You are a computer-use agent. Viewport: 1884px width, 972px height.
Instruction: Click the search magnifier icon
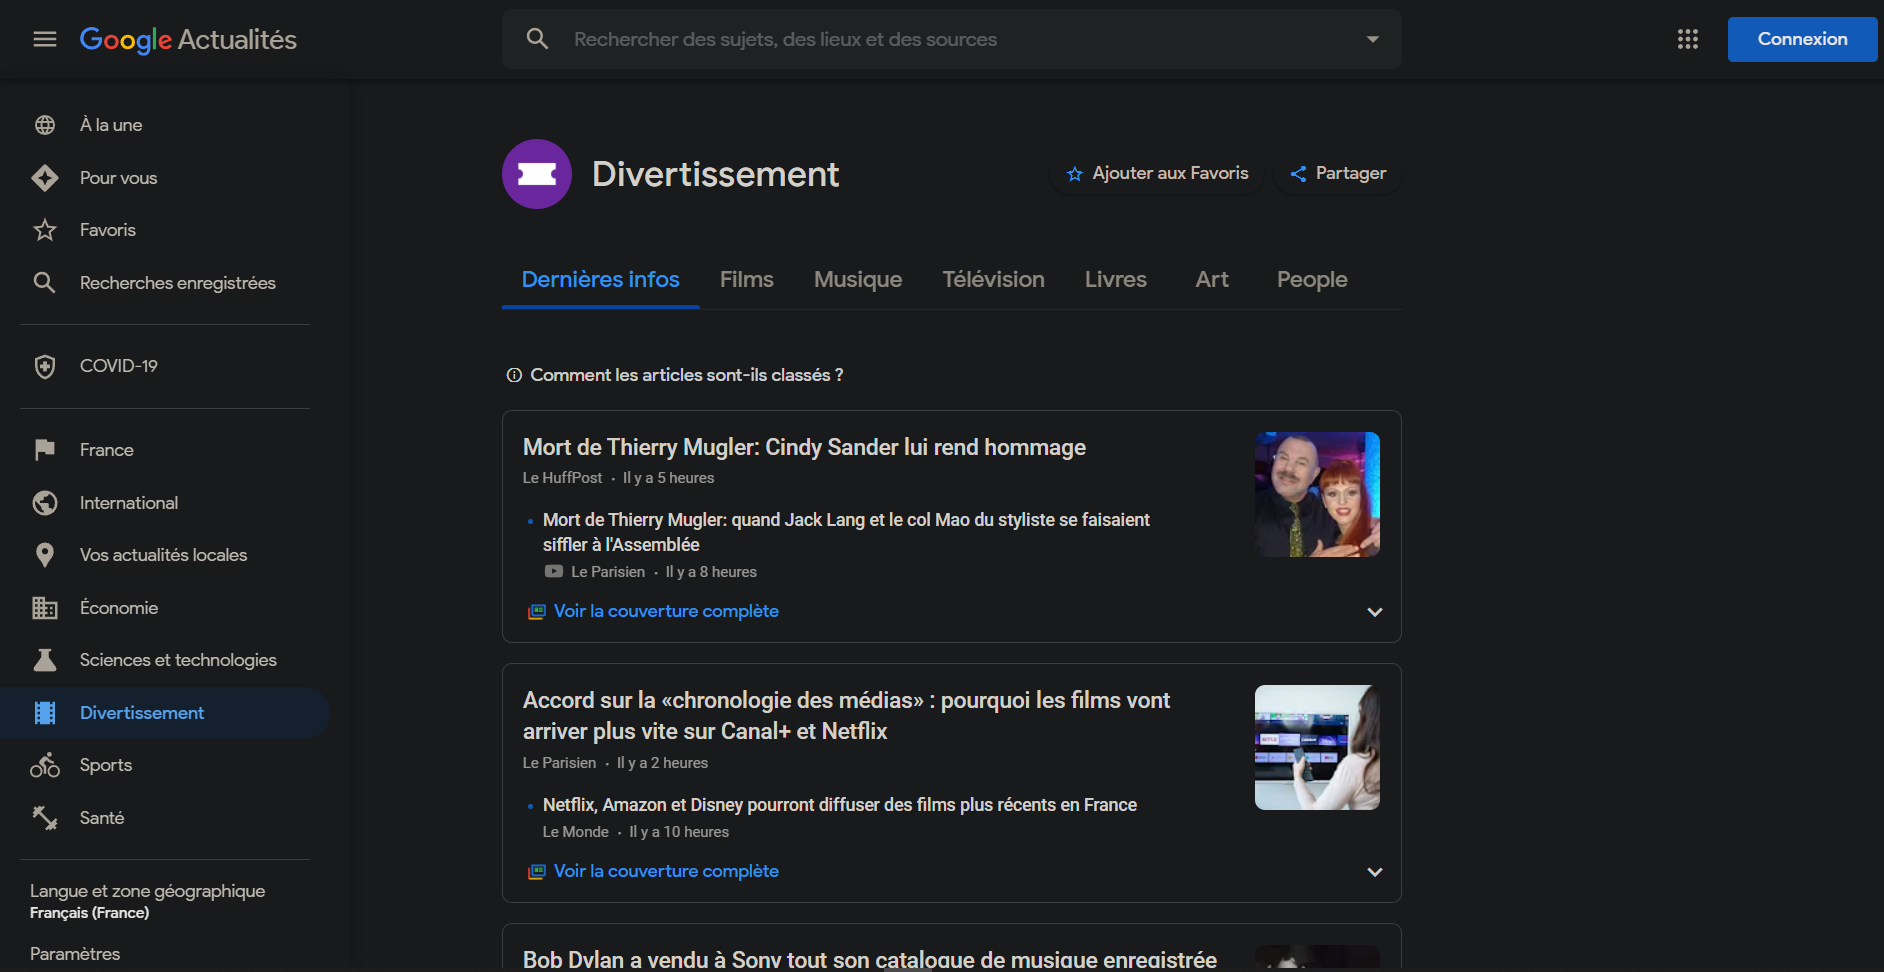537,39
